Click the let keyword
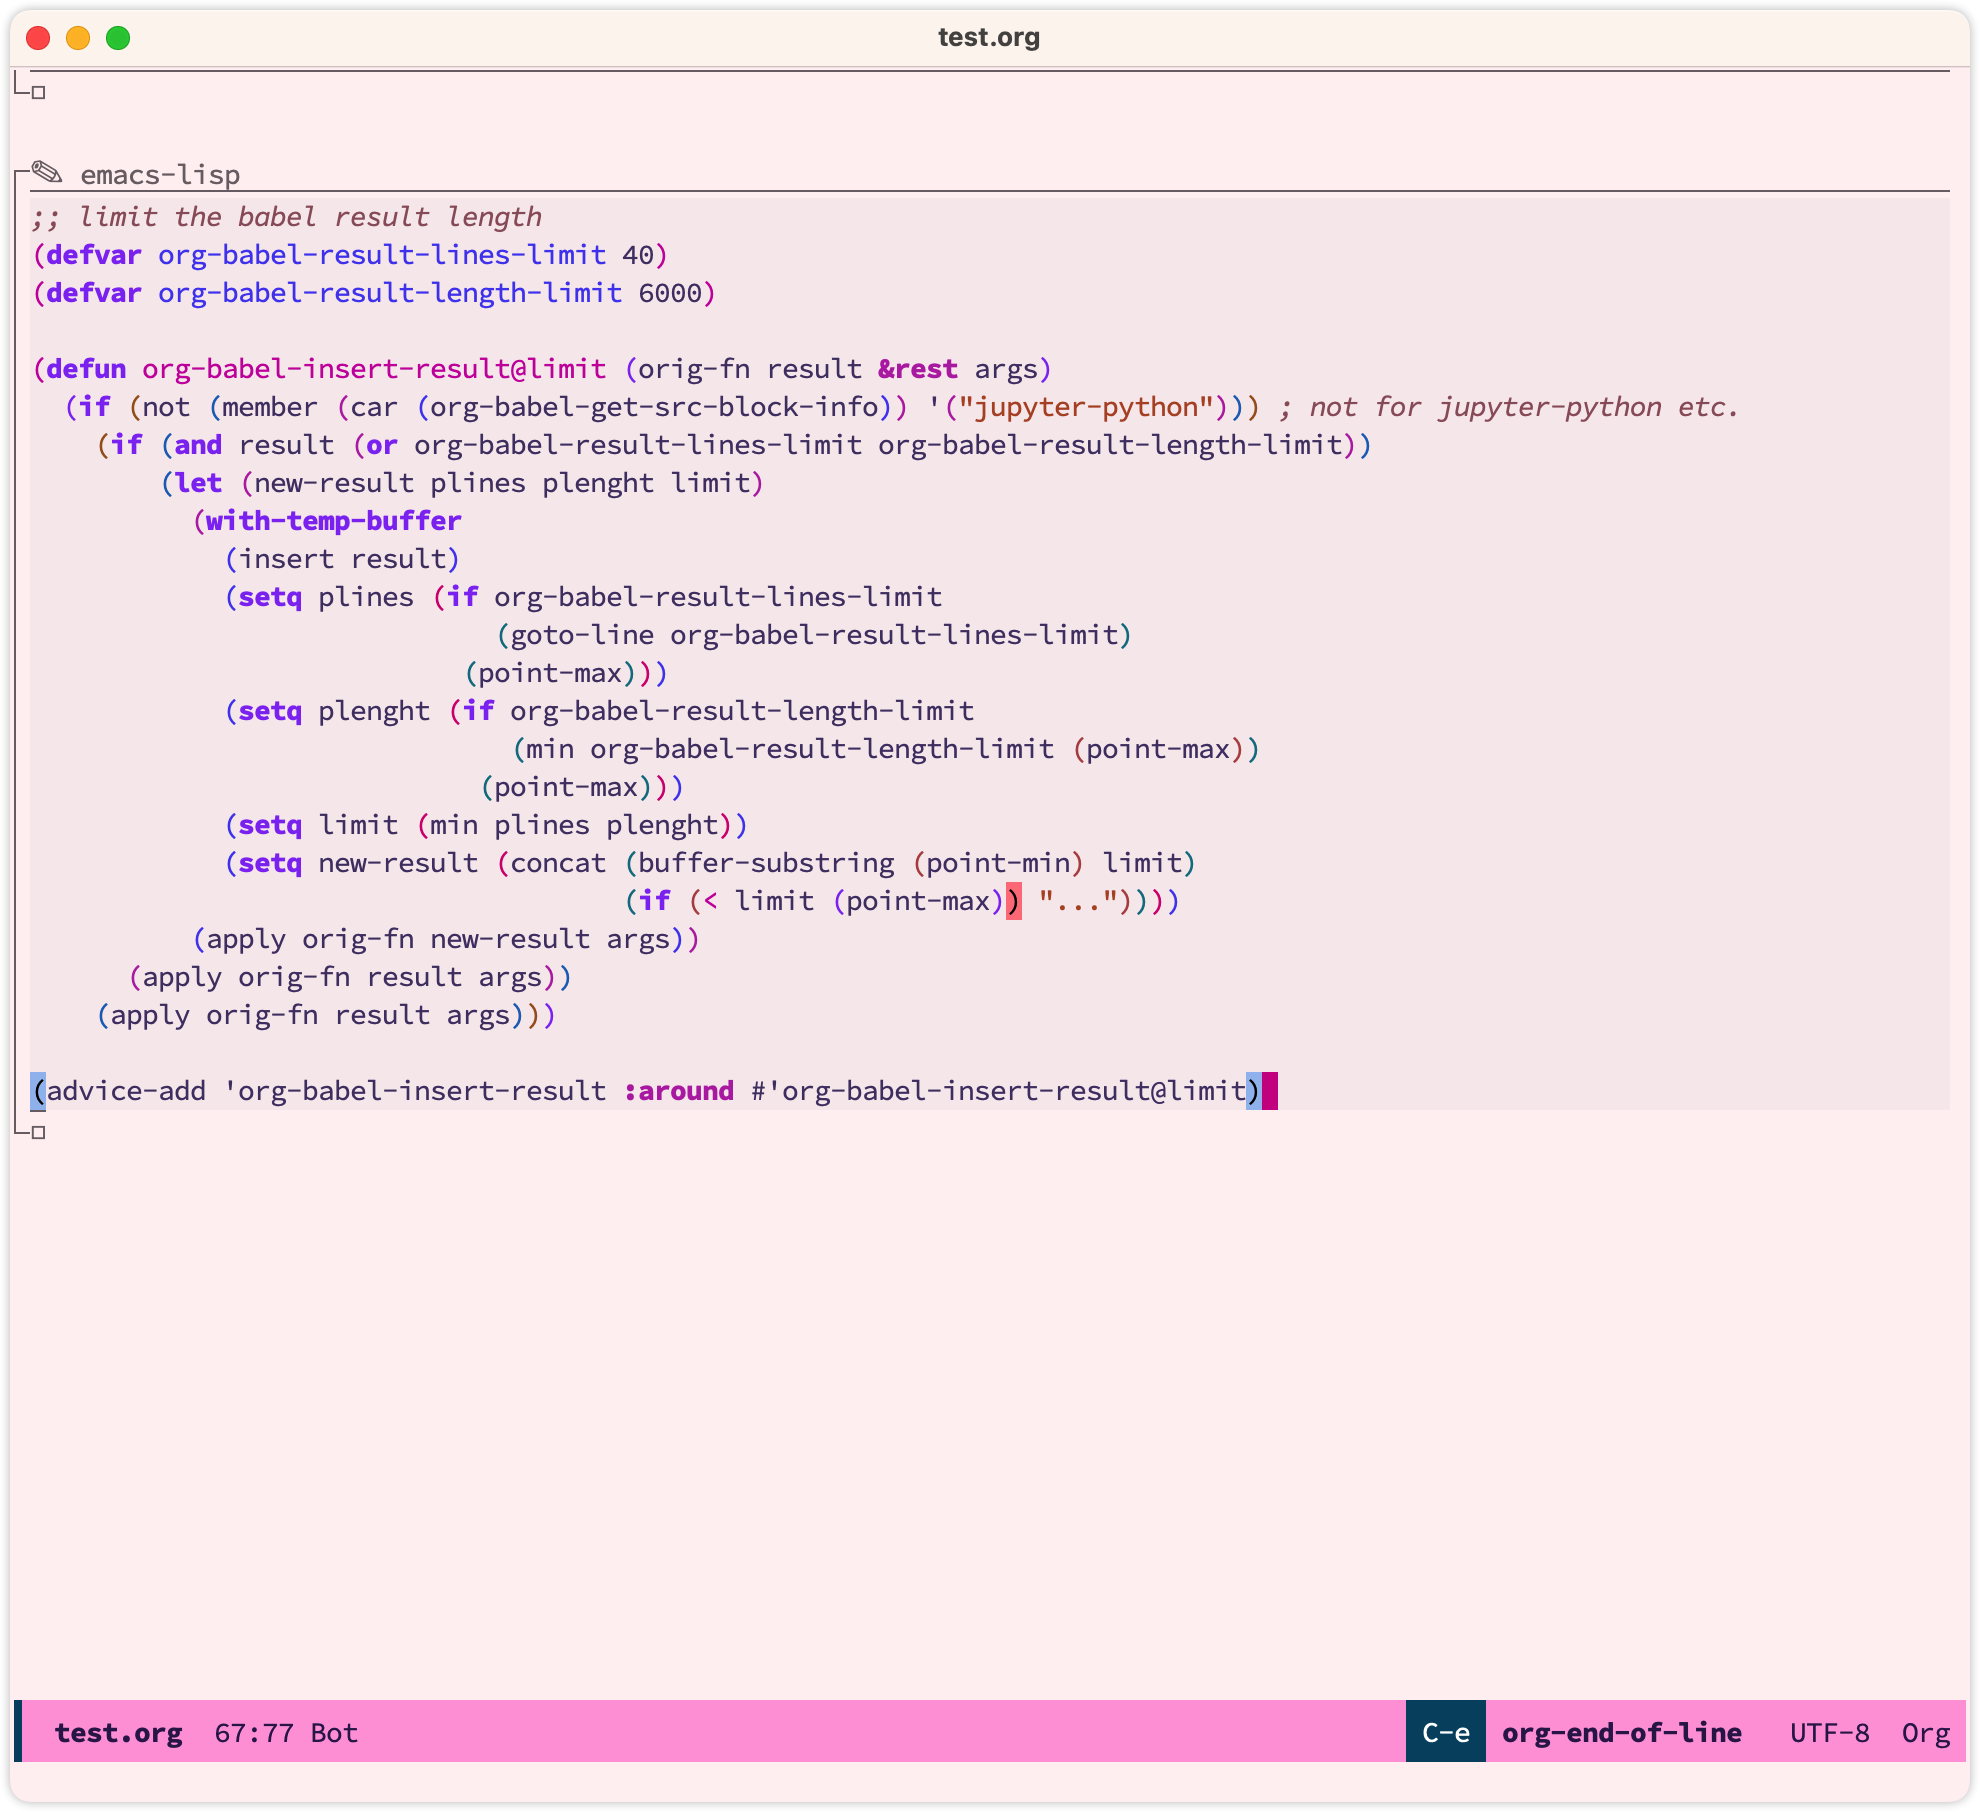This screenshot has width=1980, height=1812. tap(198, 483)
